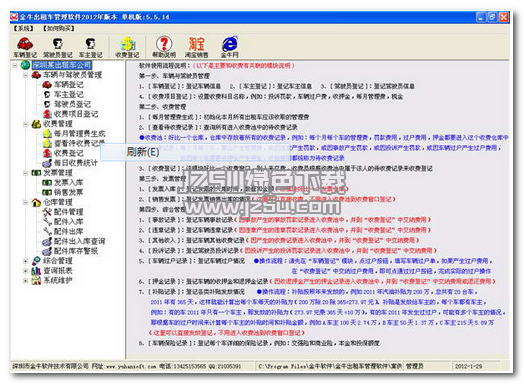The width and height of the screenshot is (524, 384).
Task: Collapse the 发票管理 branch
Action: click(x=25, y=173)
